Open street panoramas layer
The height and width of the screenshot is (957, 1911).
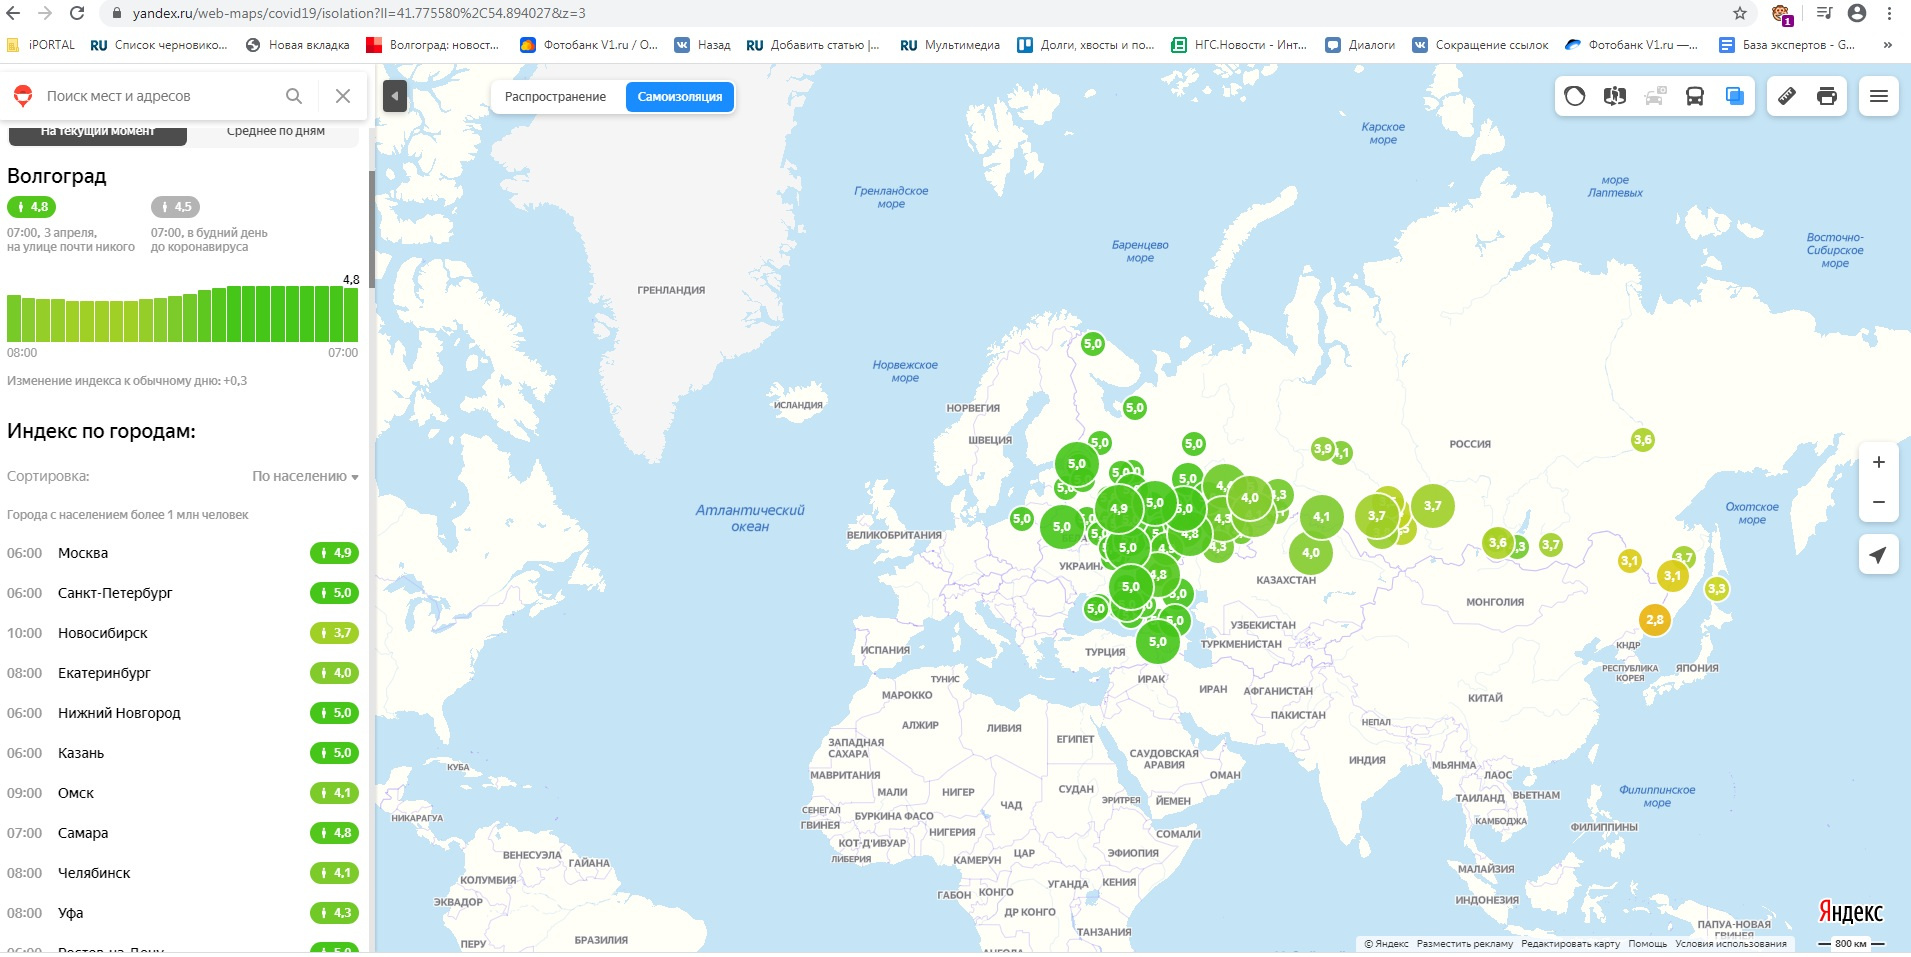click(1615, 96)
